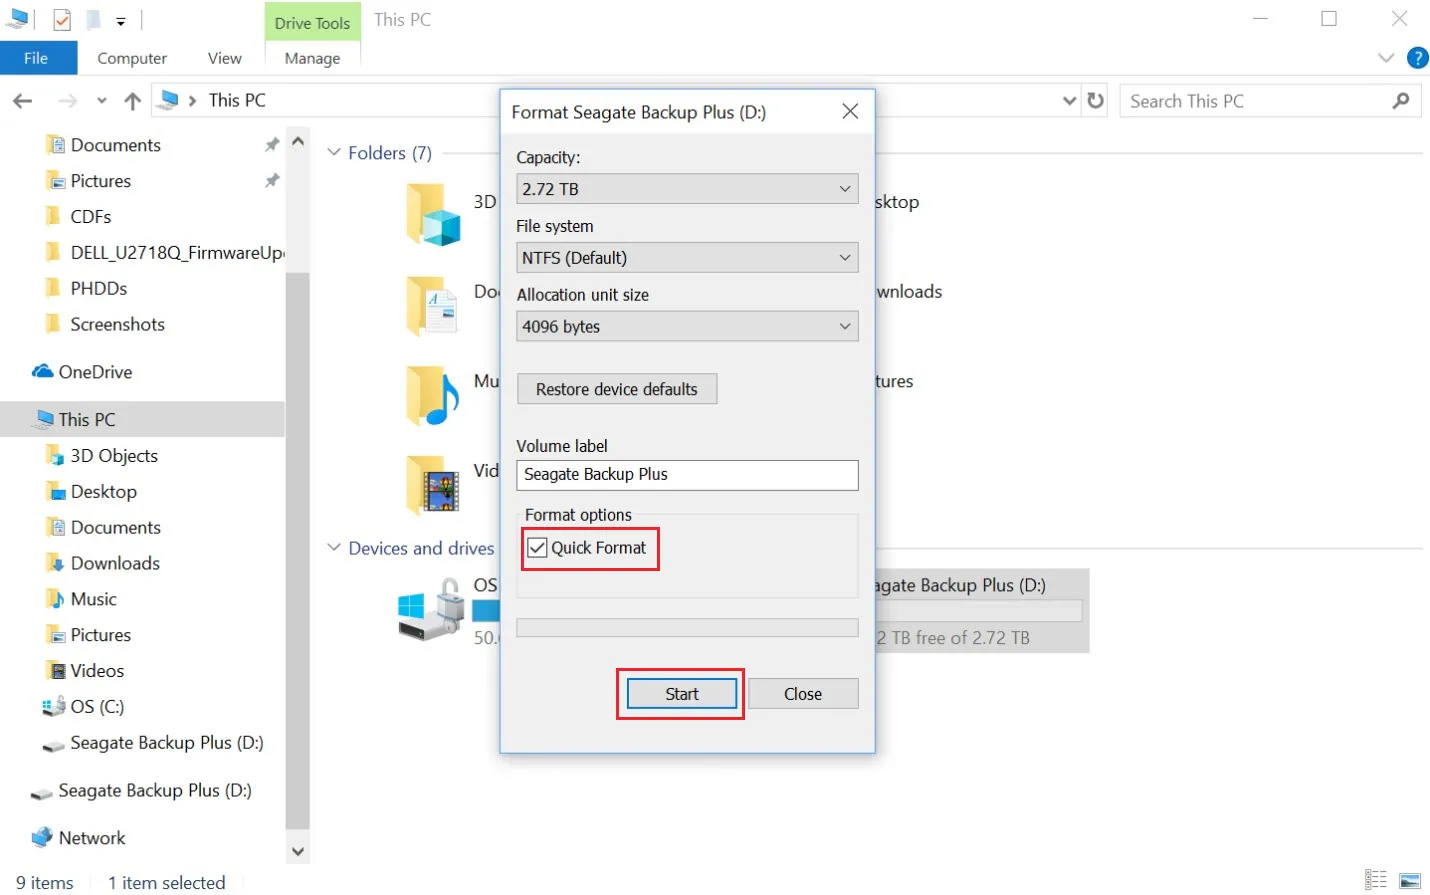Click the Volume label text field
This screenshot has width=1430, height=895.
(687, 475)
